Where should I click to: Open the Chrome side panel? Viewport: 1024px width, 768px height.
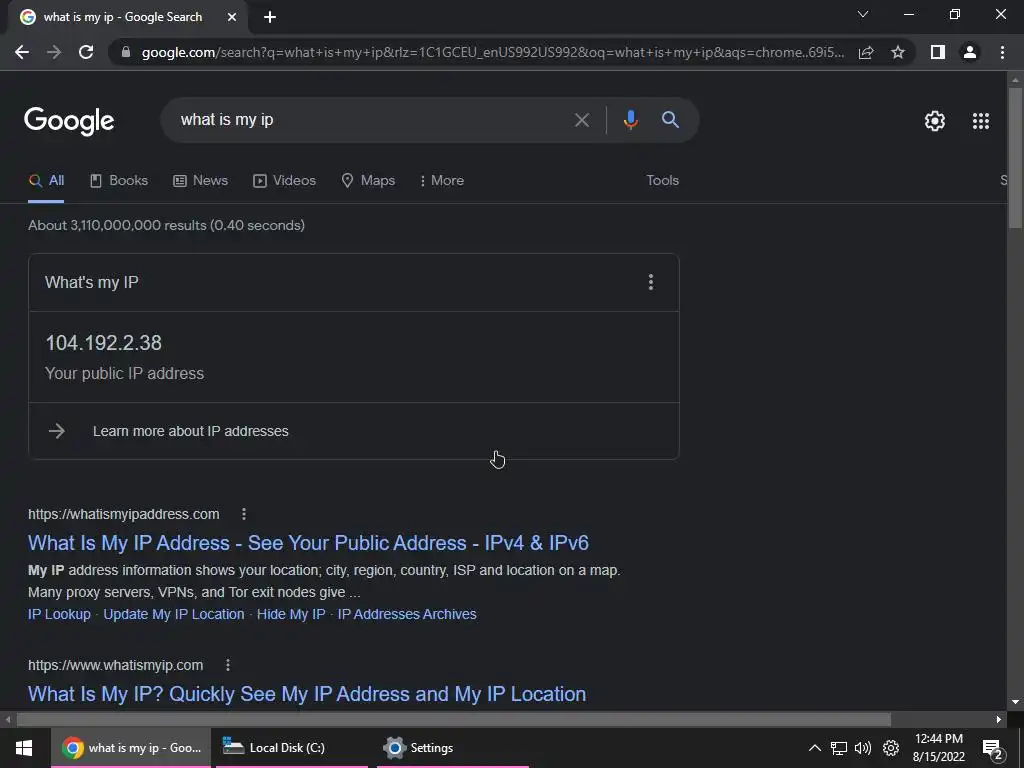(x=938, y=52)
